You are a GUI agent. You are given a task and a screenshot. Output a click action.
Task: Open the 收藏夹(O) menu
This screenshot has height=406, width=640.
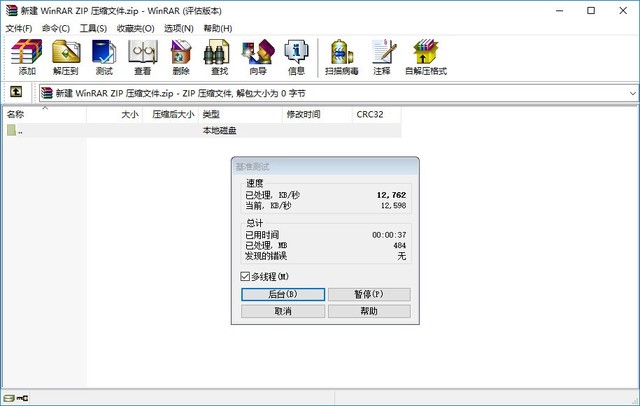(136, 28)
